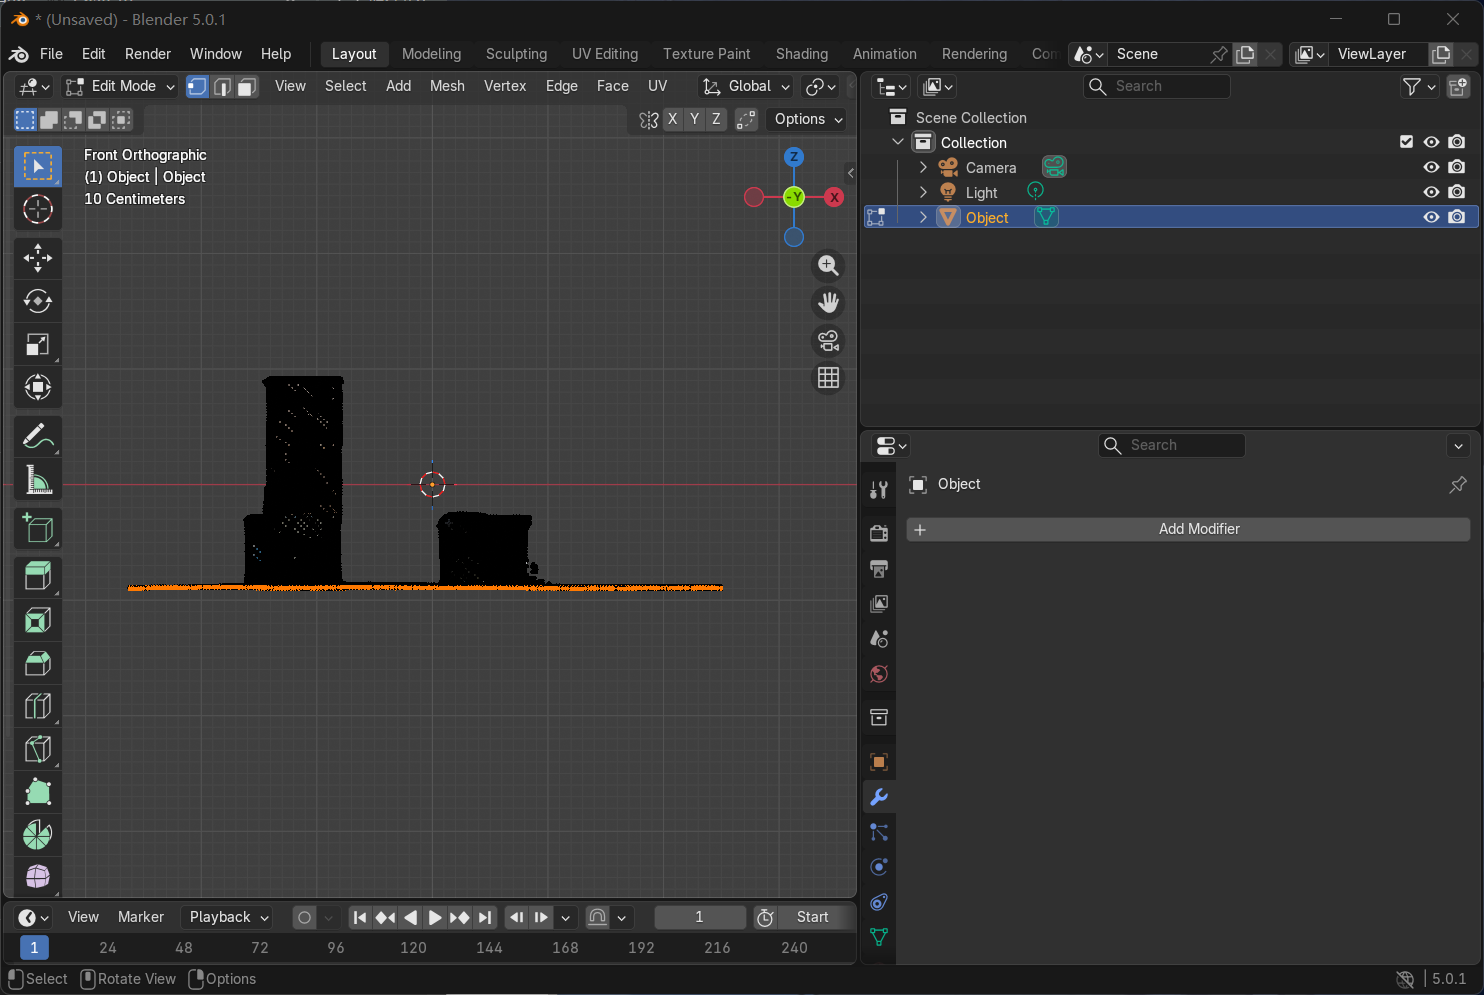Screen dimensions: 1484x995
Task: Open the Edit Mode dropdown
Action: coord(120,87)
